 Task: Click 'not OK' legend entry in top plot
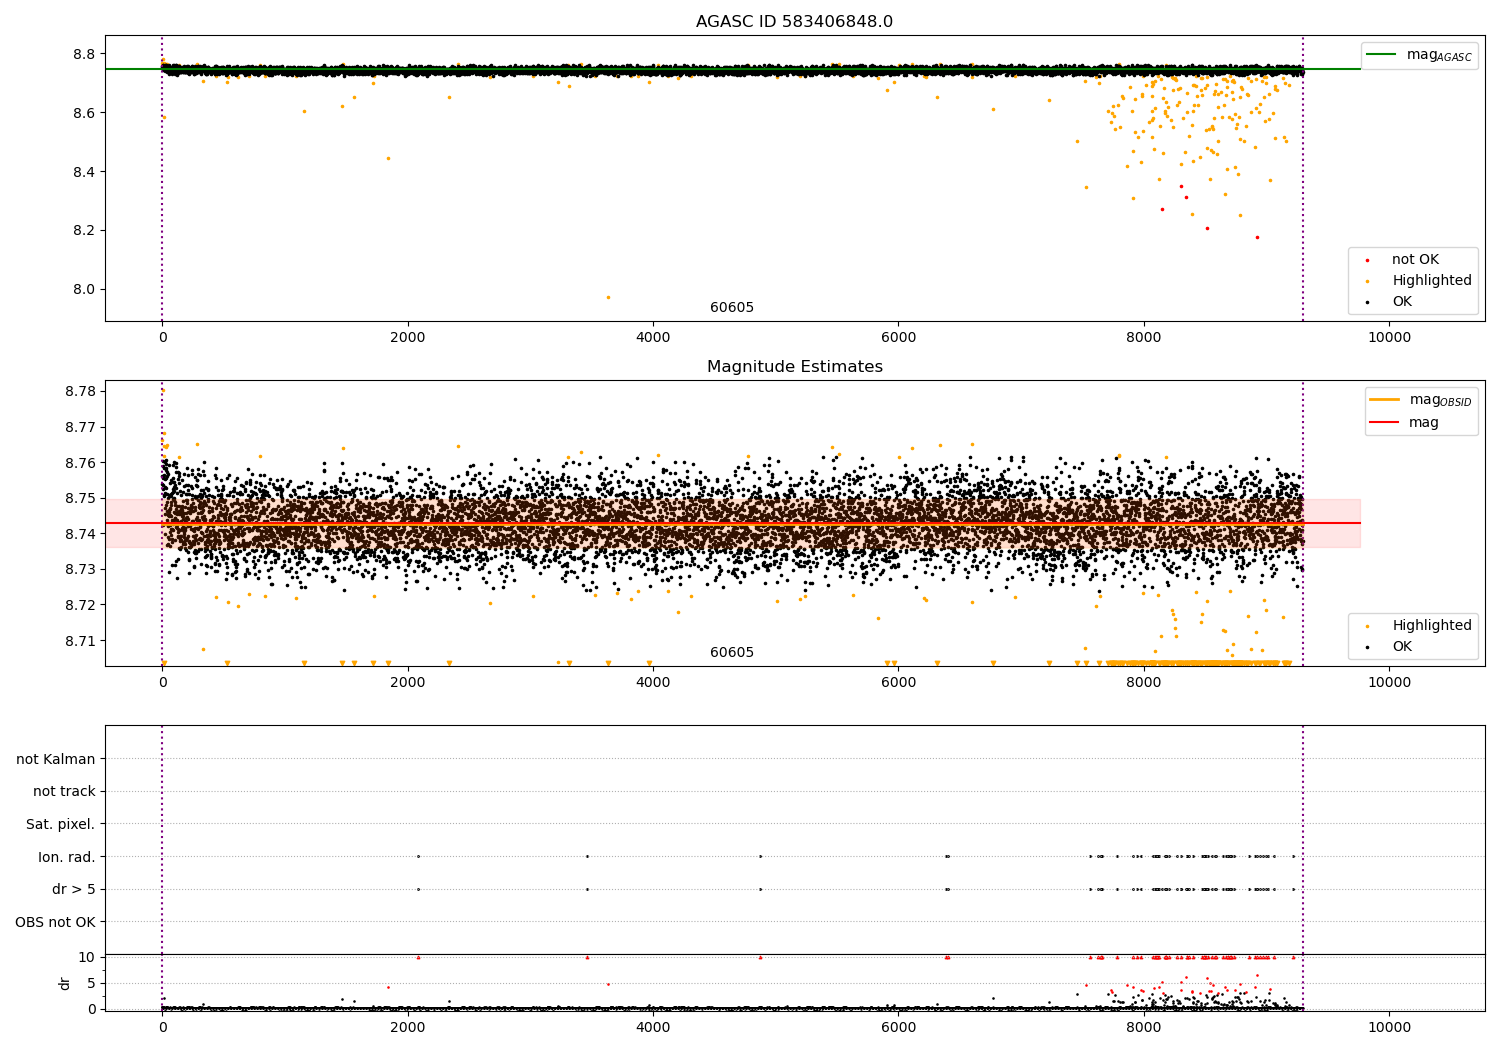pyautogui.click(x=1415, y=260)
